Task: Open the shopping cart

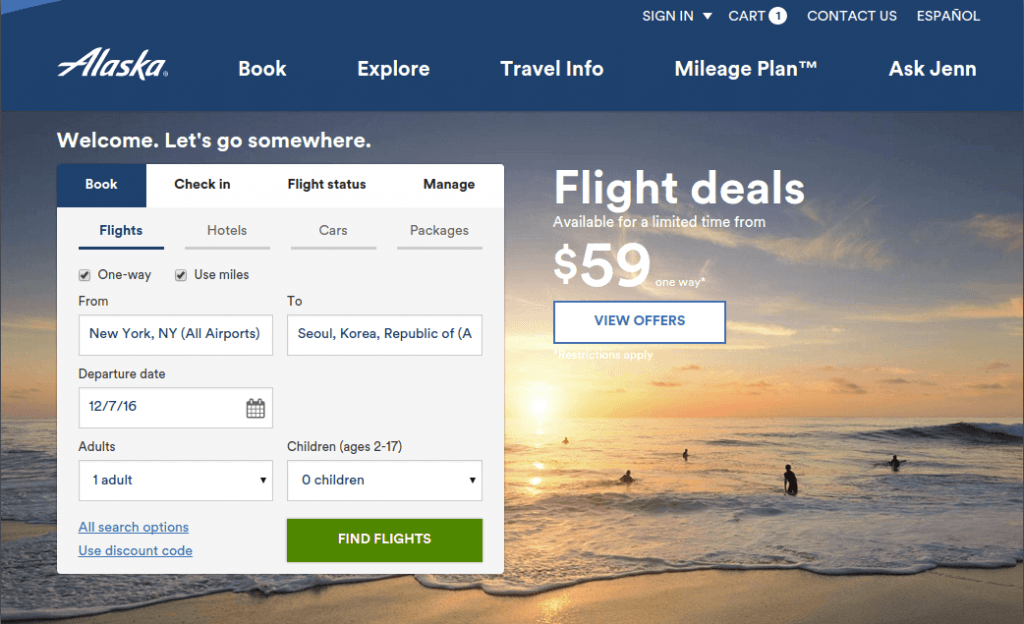Action: 757,16
